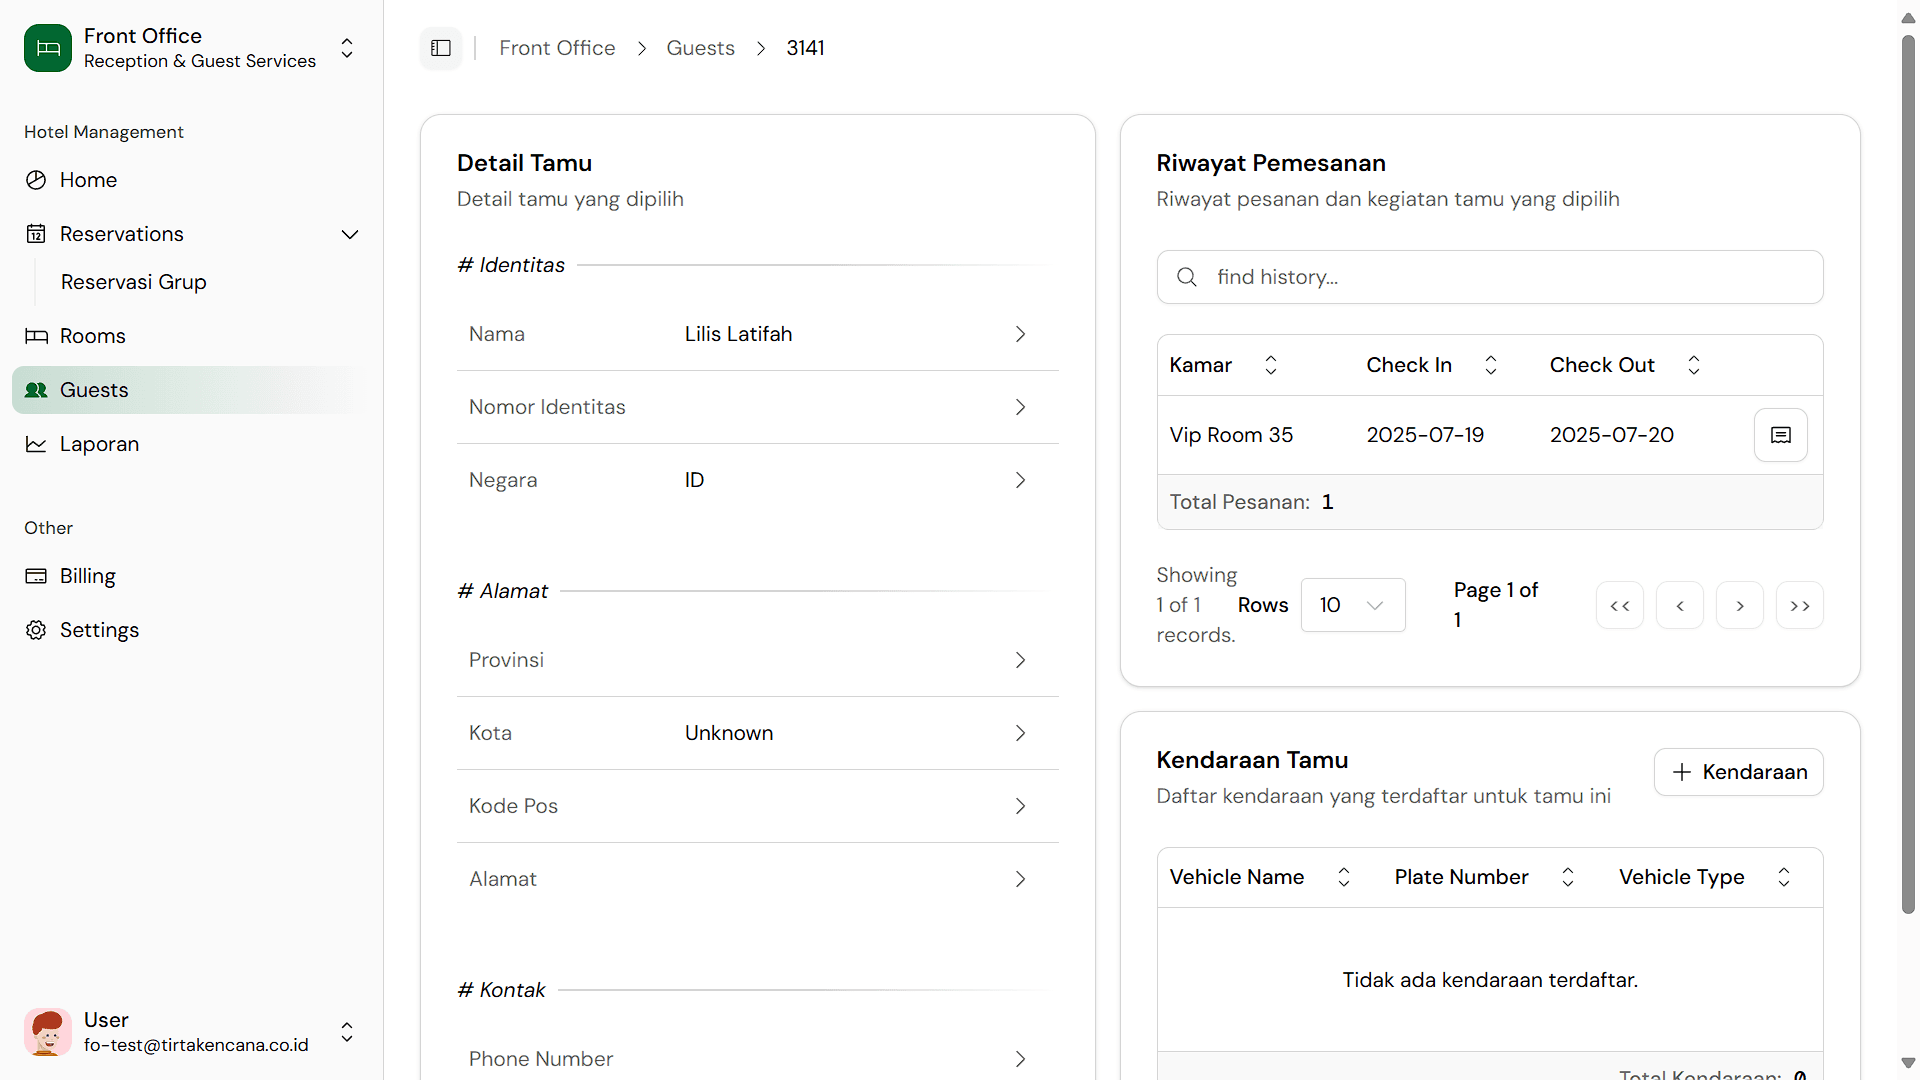Open the user account menu chevron
1920x1080 pixels.
[347, 1032]
